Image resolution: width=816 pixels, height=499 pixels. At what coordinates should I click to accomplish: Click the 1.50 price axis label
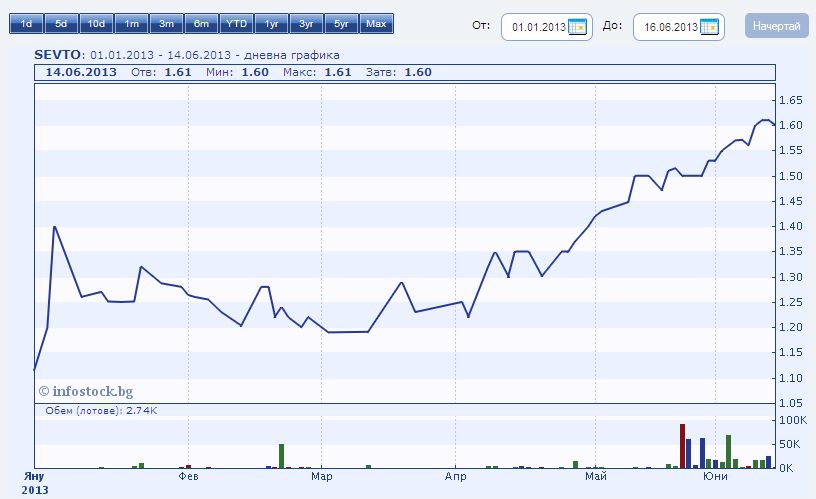tap(790, 176)
